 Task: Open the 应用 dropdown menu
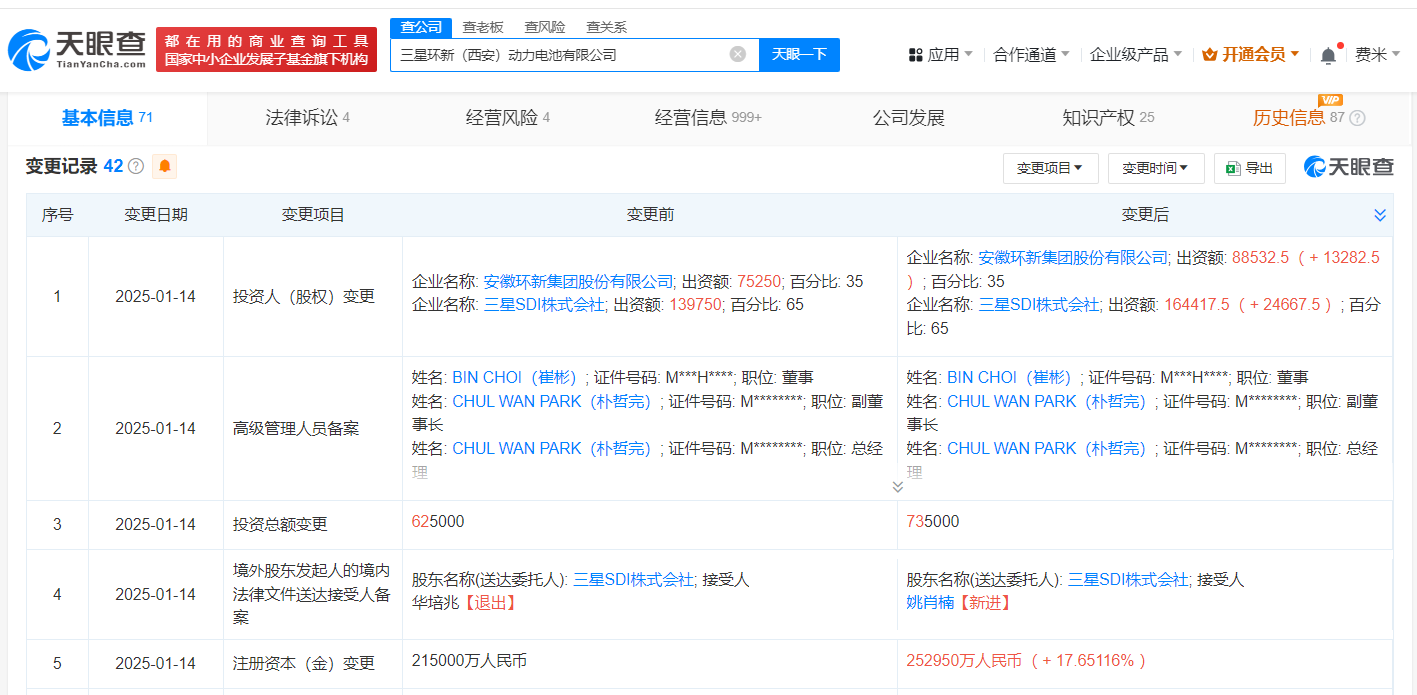tap(941, 55)
